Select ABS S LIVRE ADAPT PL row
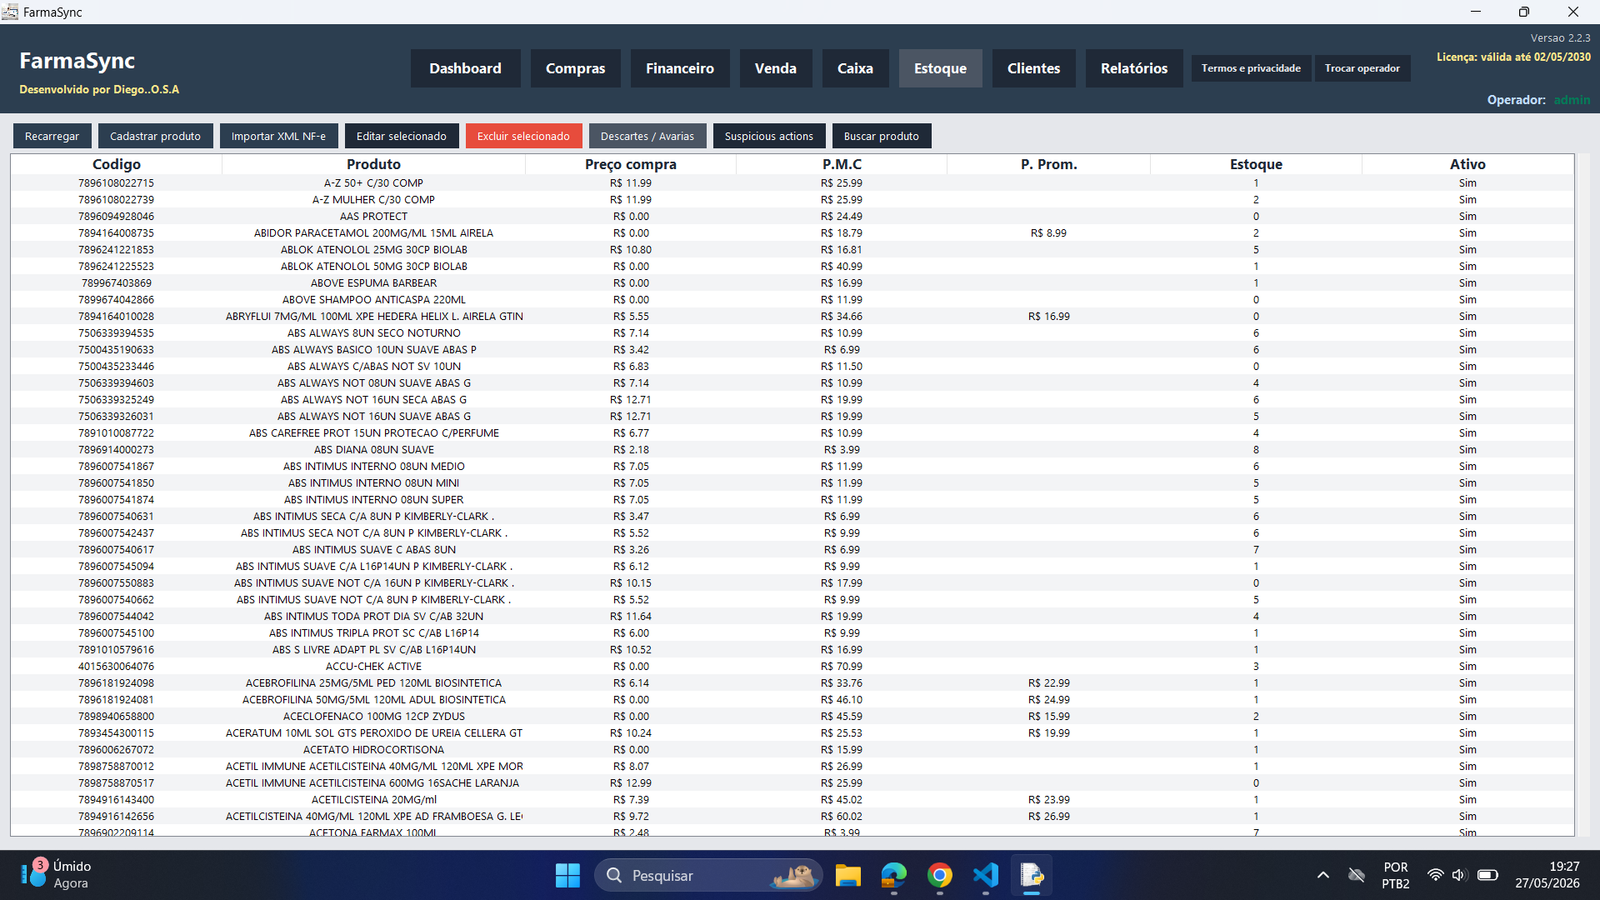Viewport: 1600px width, 900px height. click(x=792, y=650)
